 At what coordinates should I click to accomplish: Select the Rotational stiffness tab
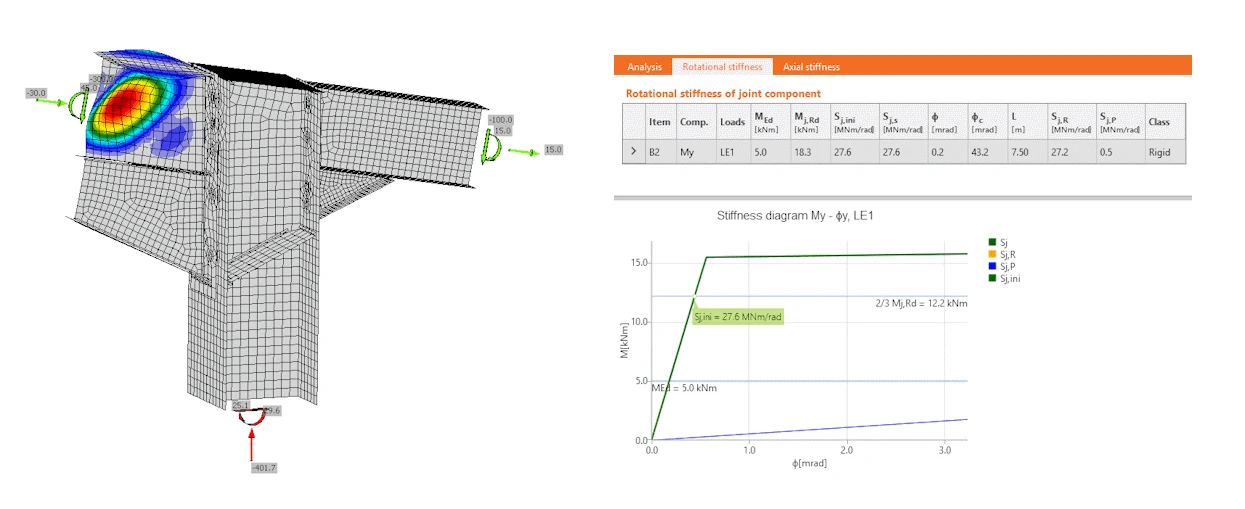723,67
